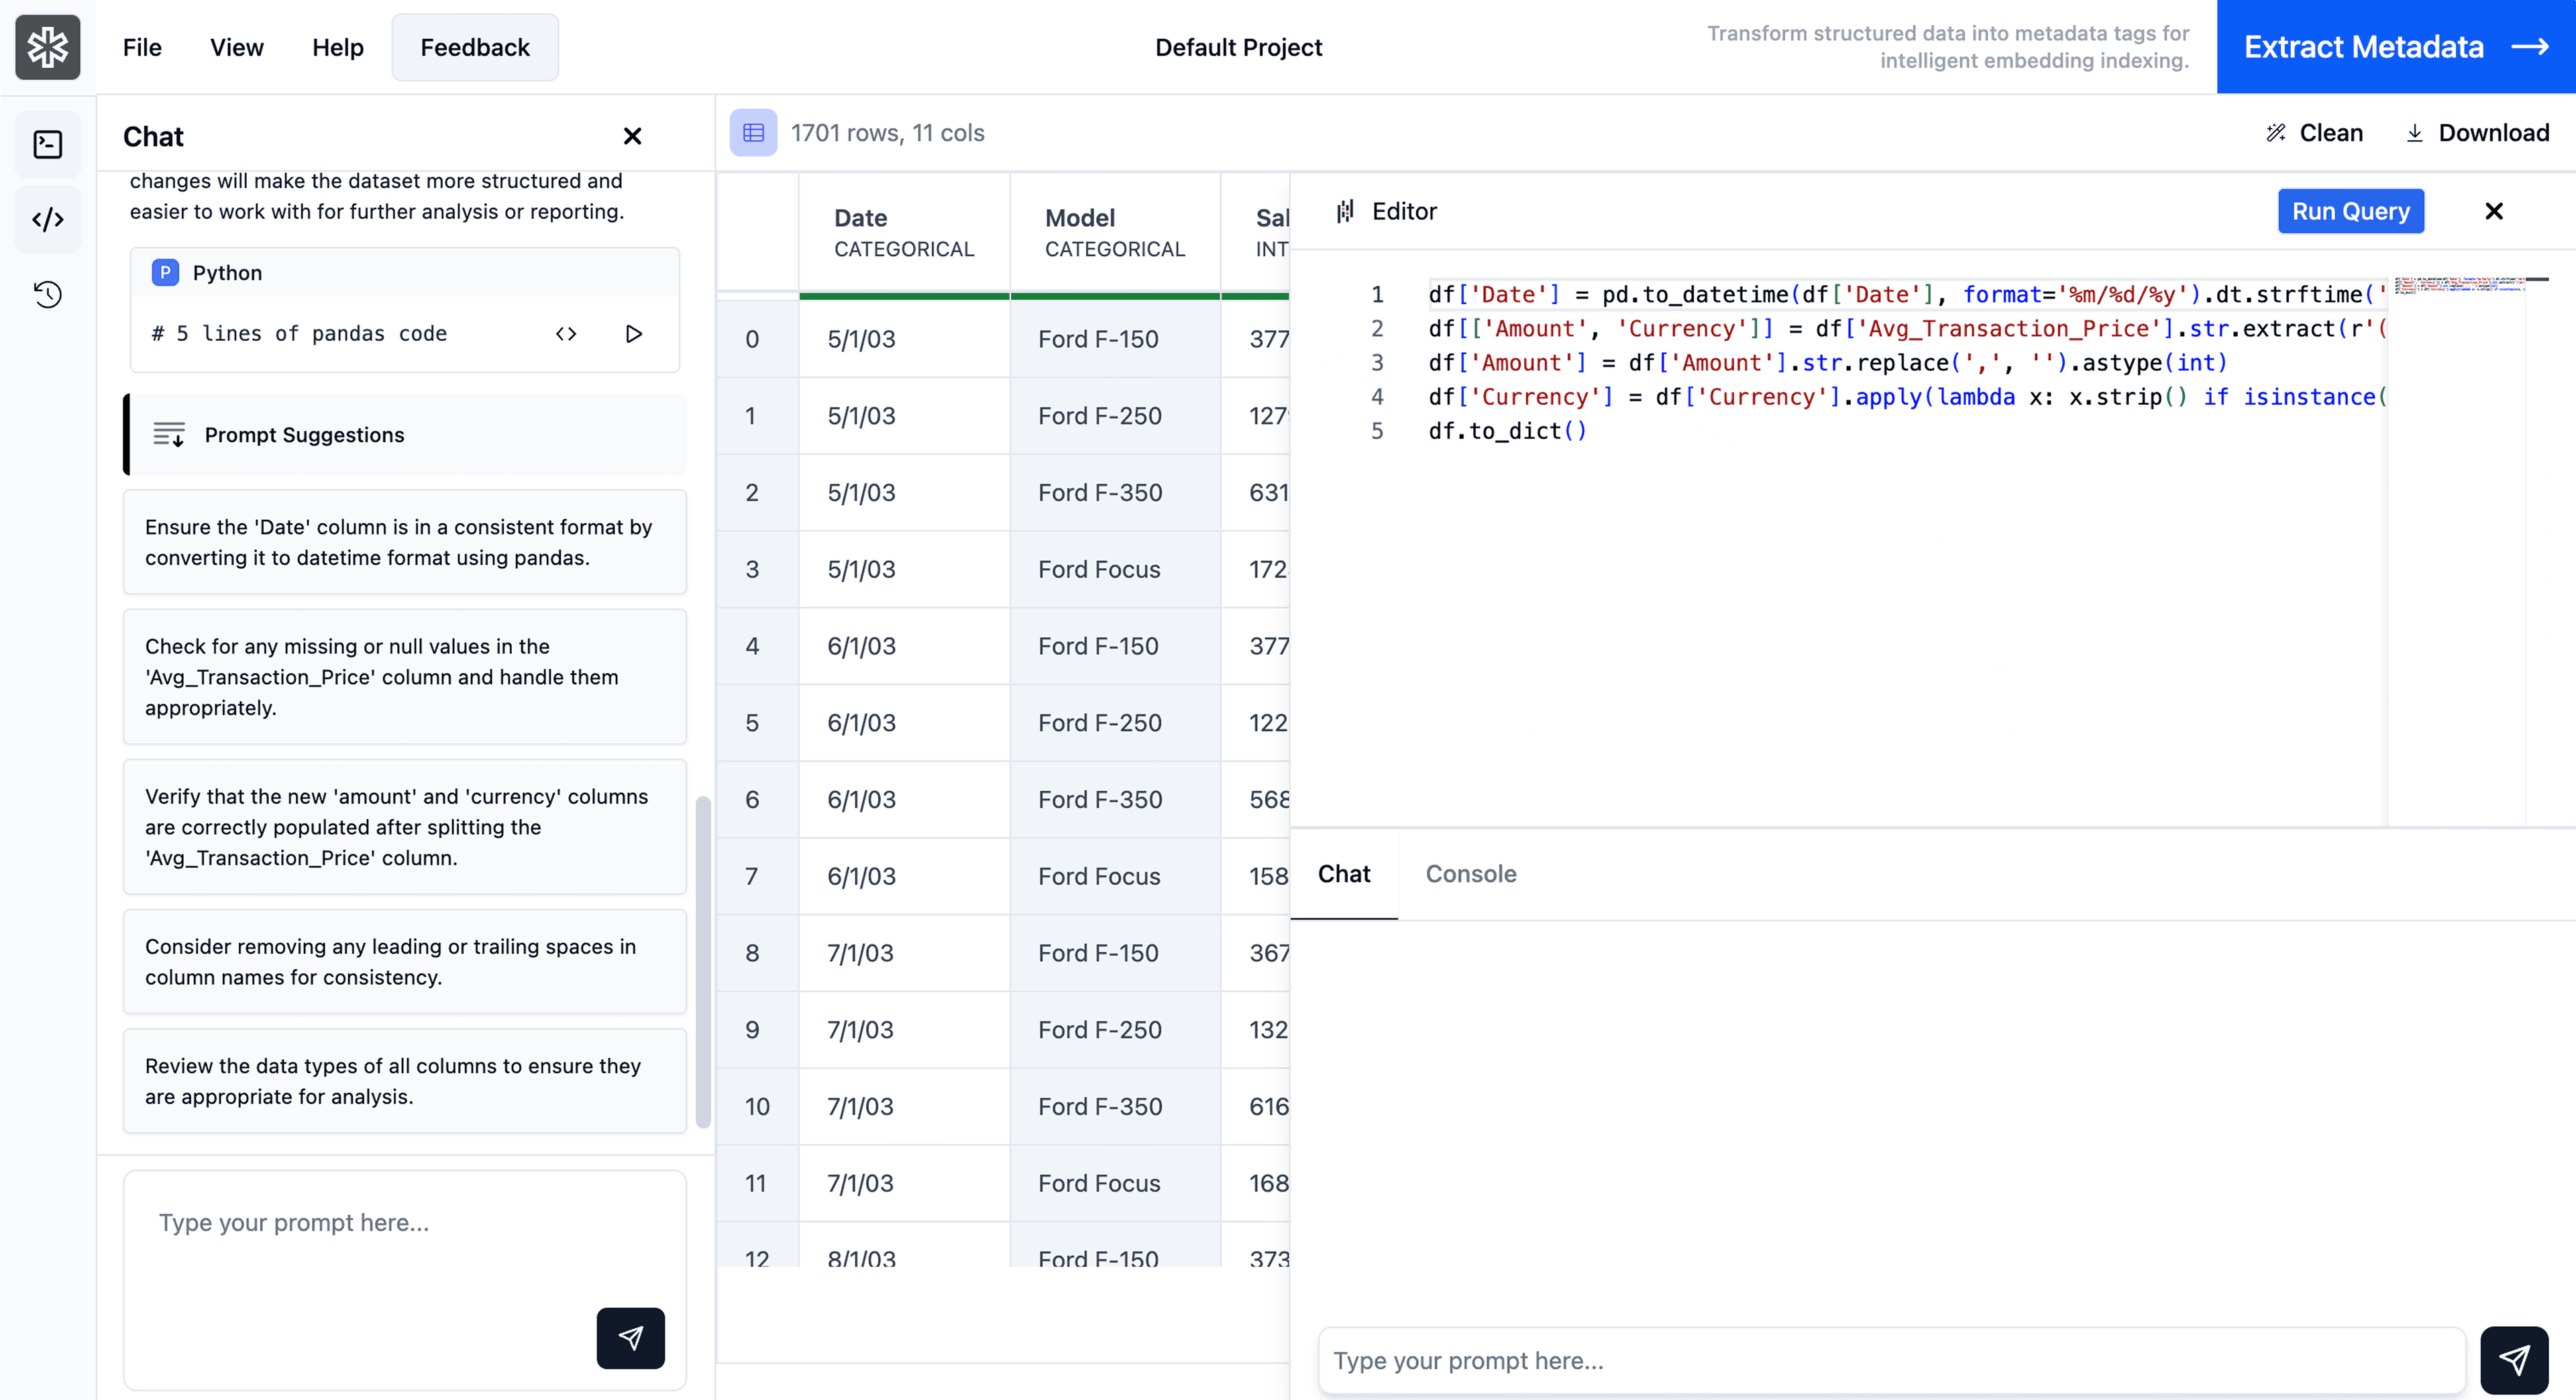The height and width of the screenshot is (1400, 2576).
Task: Close the Editor panel
Action: [x=2494, y=211]
